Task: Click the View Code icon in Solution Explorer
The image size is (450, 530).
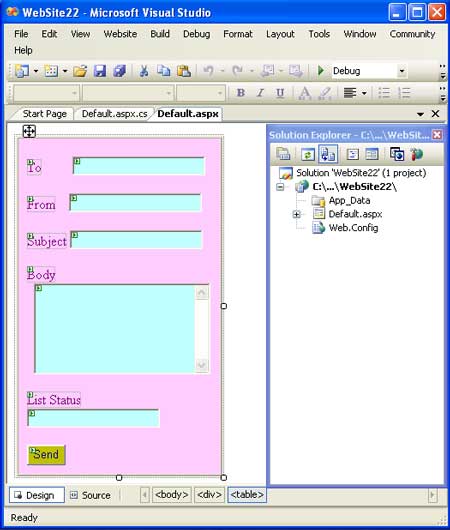Action: [x=353, y=154]
